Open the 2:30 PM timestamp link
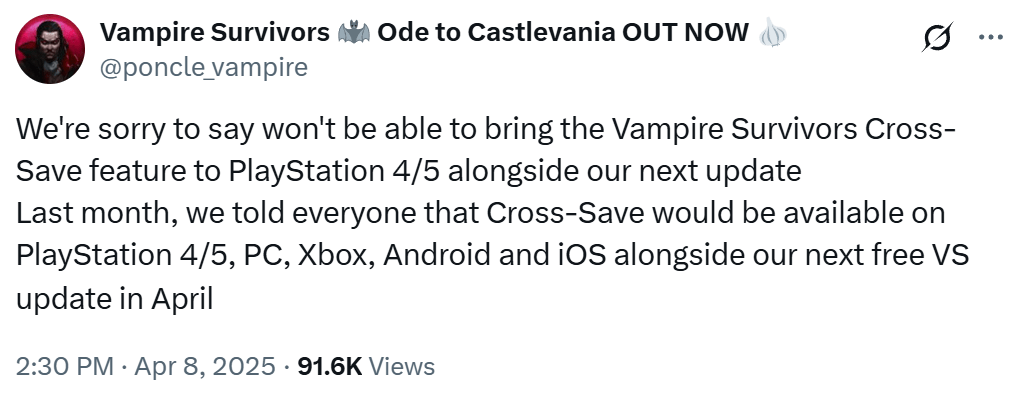The image size is (1033, 396). 65,366
